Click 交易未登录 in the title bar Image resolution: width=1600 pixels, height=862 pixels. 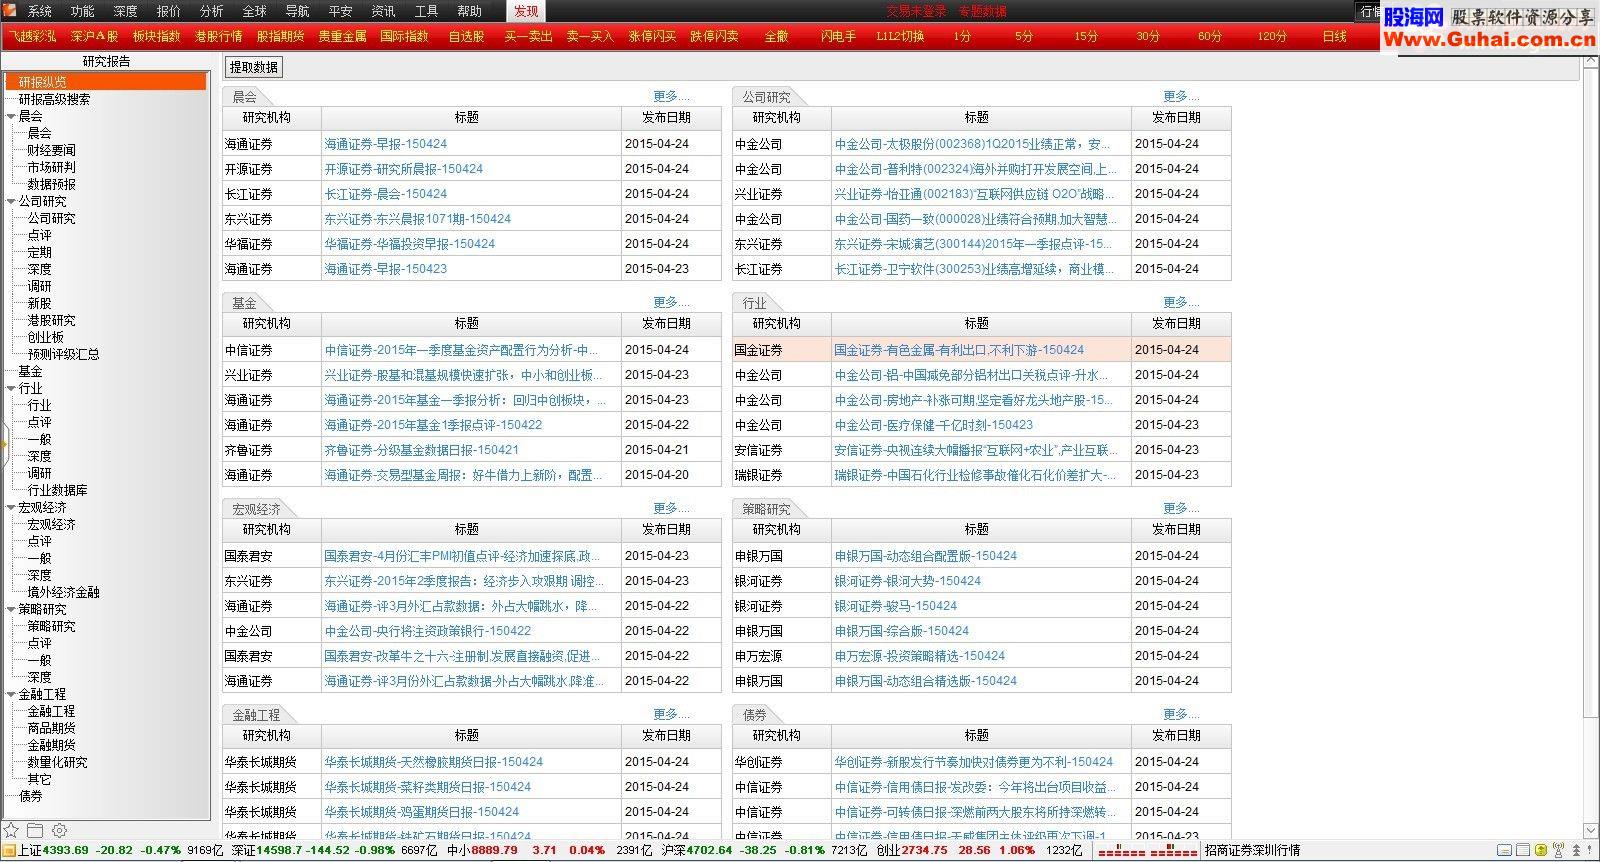pos(916,11)
